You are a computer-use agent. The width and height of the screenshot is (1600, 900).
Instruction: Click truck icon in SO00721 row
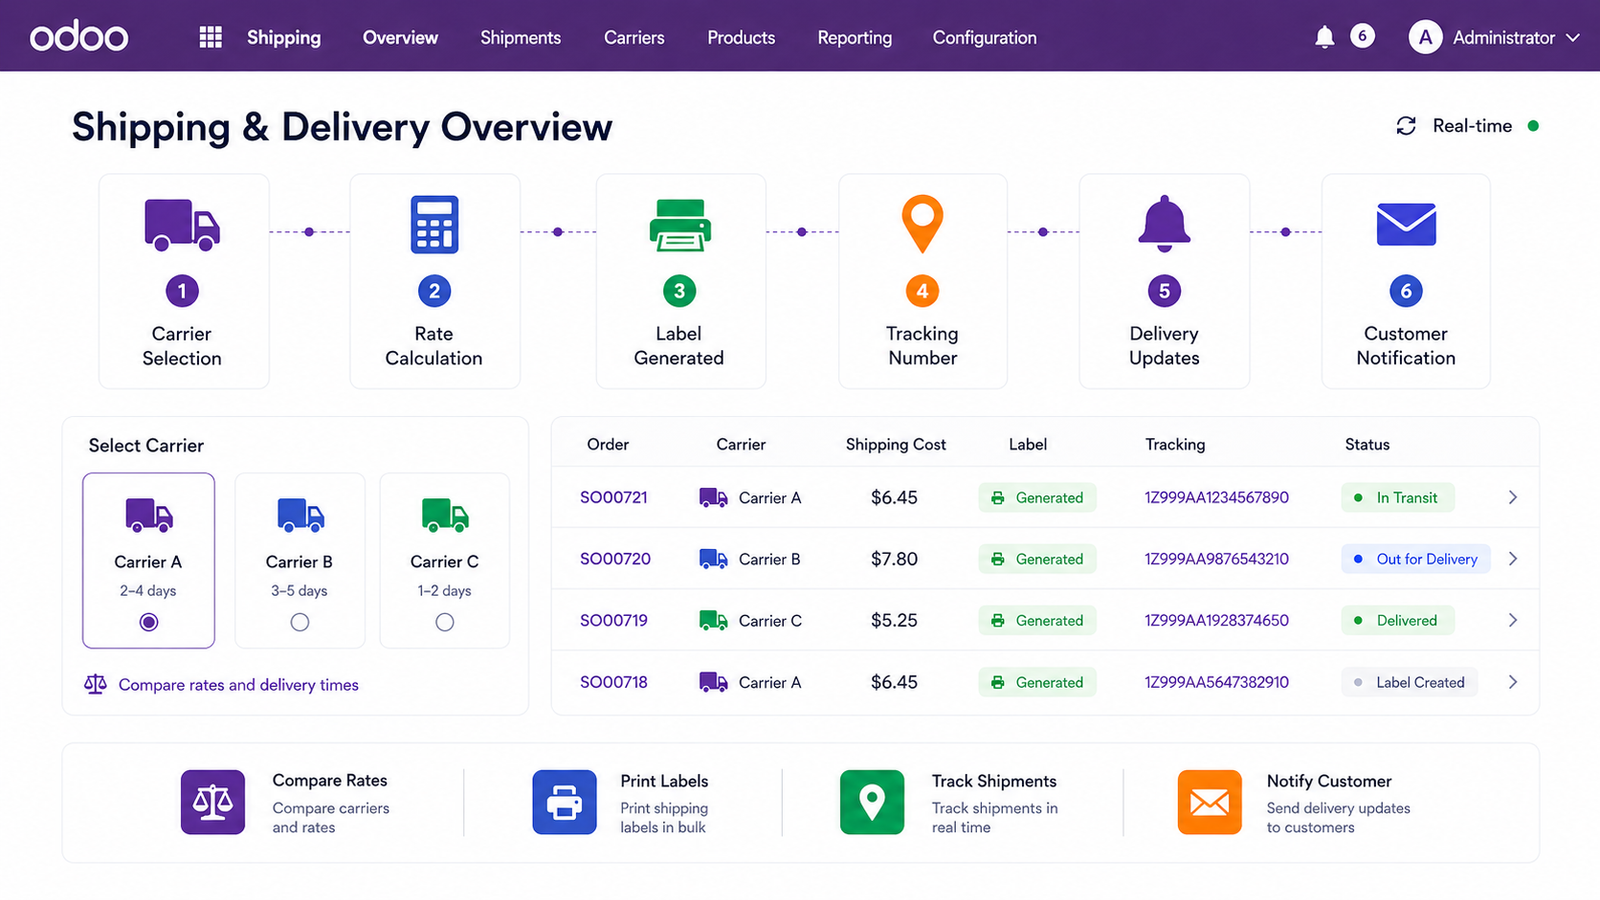click(713, 498)
